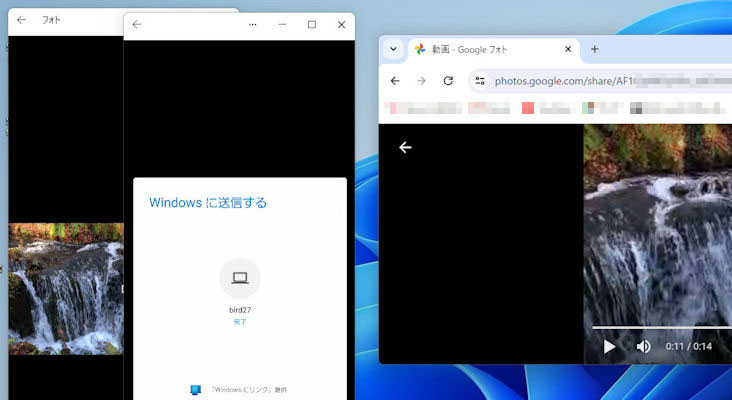
Task: Open the three-dot menu in the phone window
Action: (253, 24)
